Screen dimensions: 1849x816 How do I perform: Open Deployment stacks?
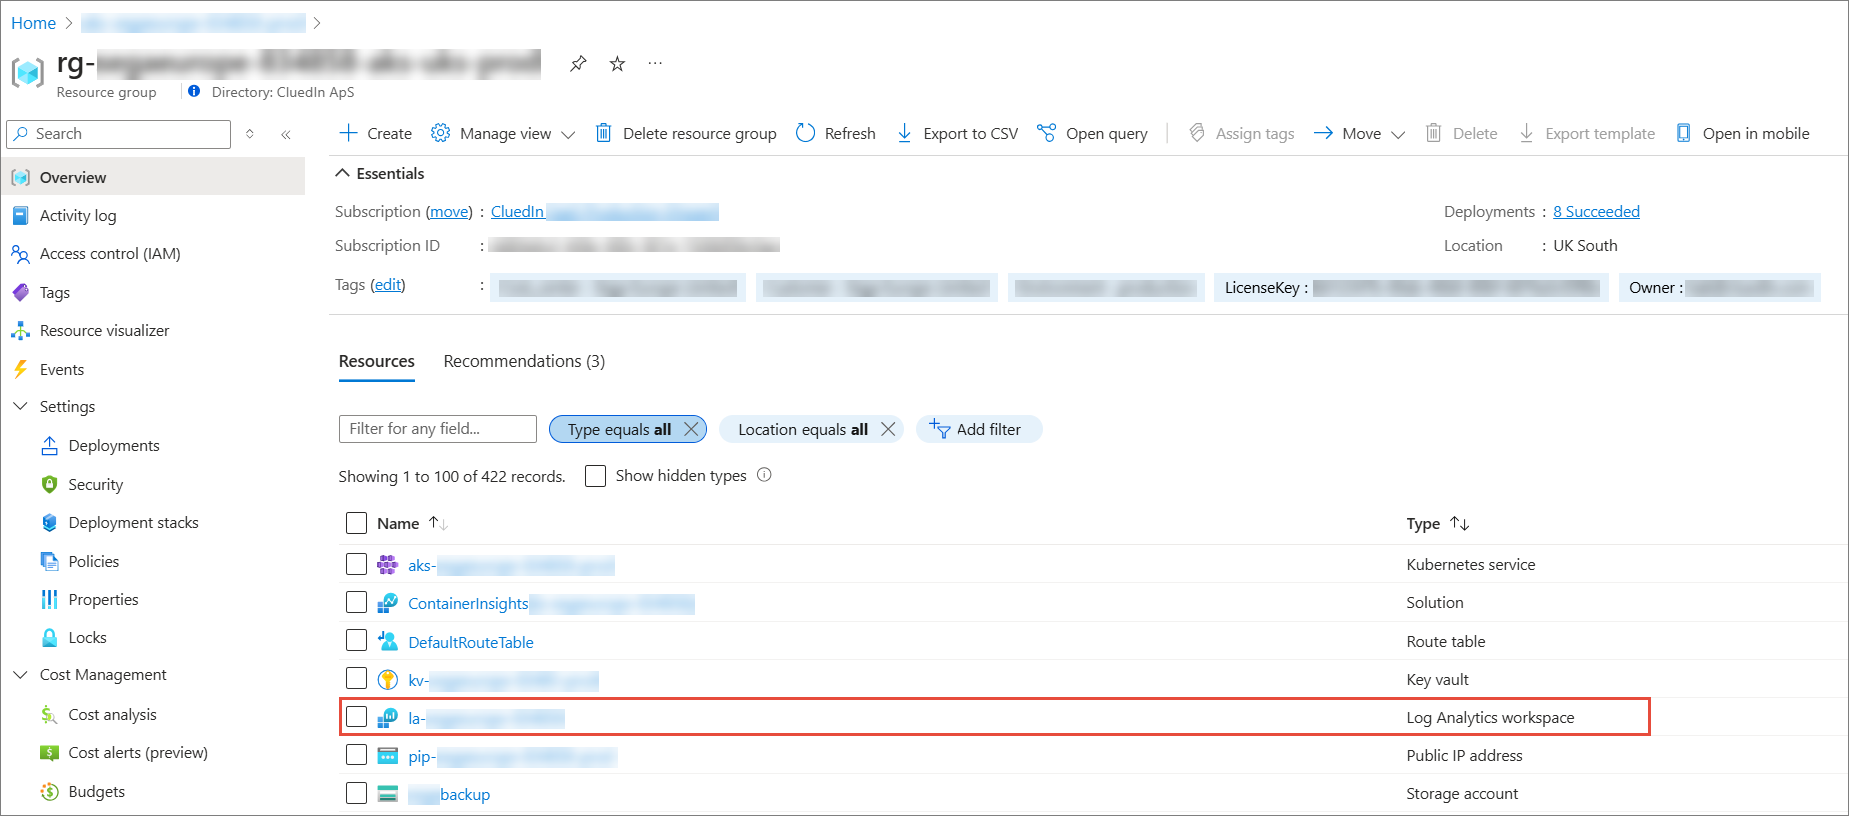pyautogui.click(x=133, y=522)
